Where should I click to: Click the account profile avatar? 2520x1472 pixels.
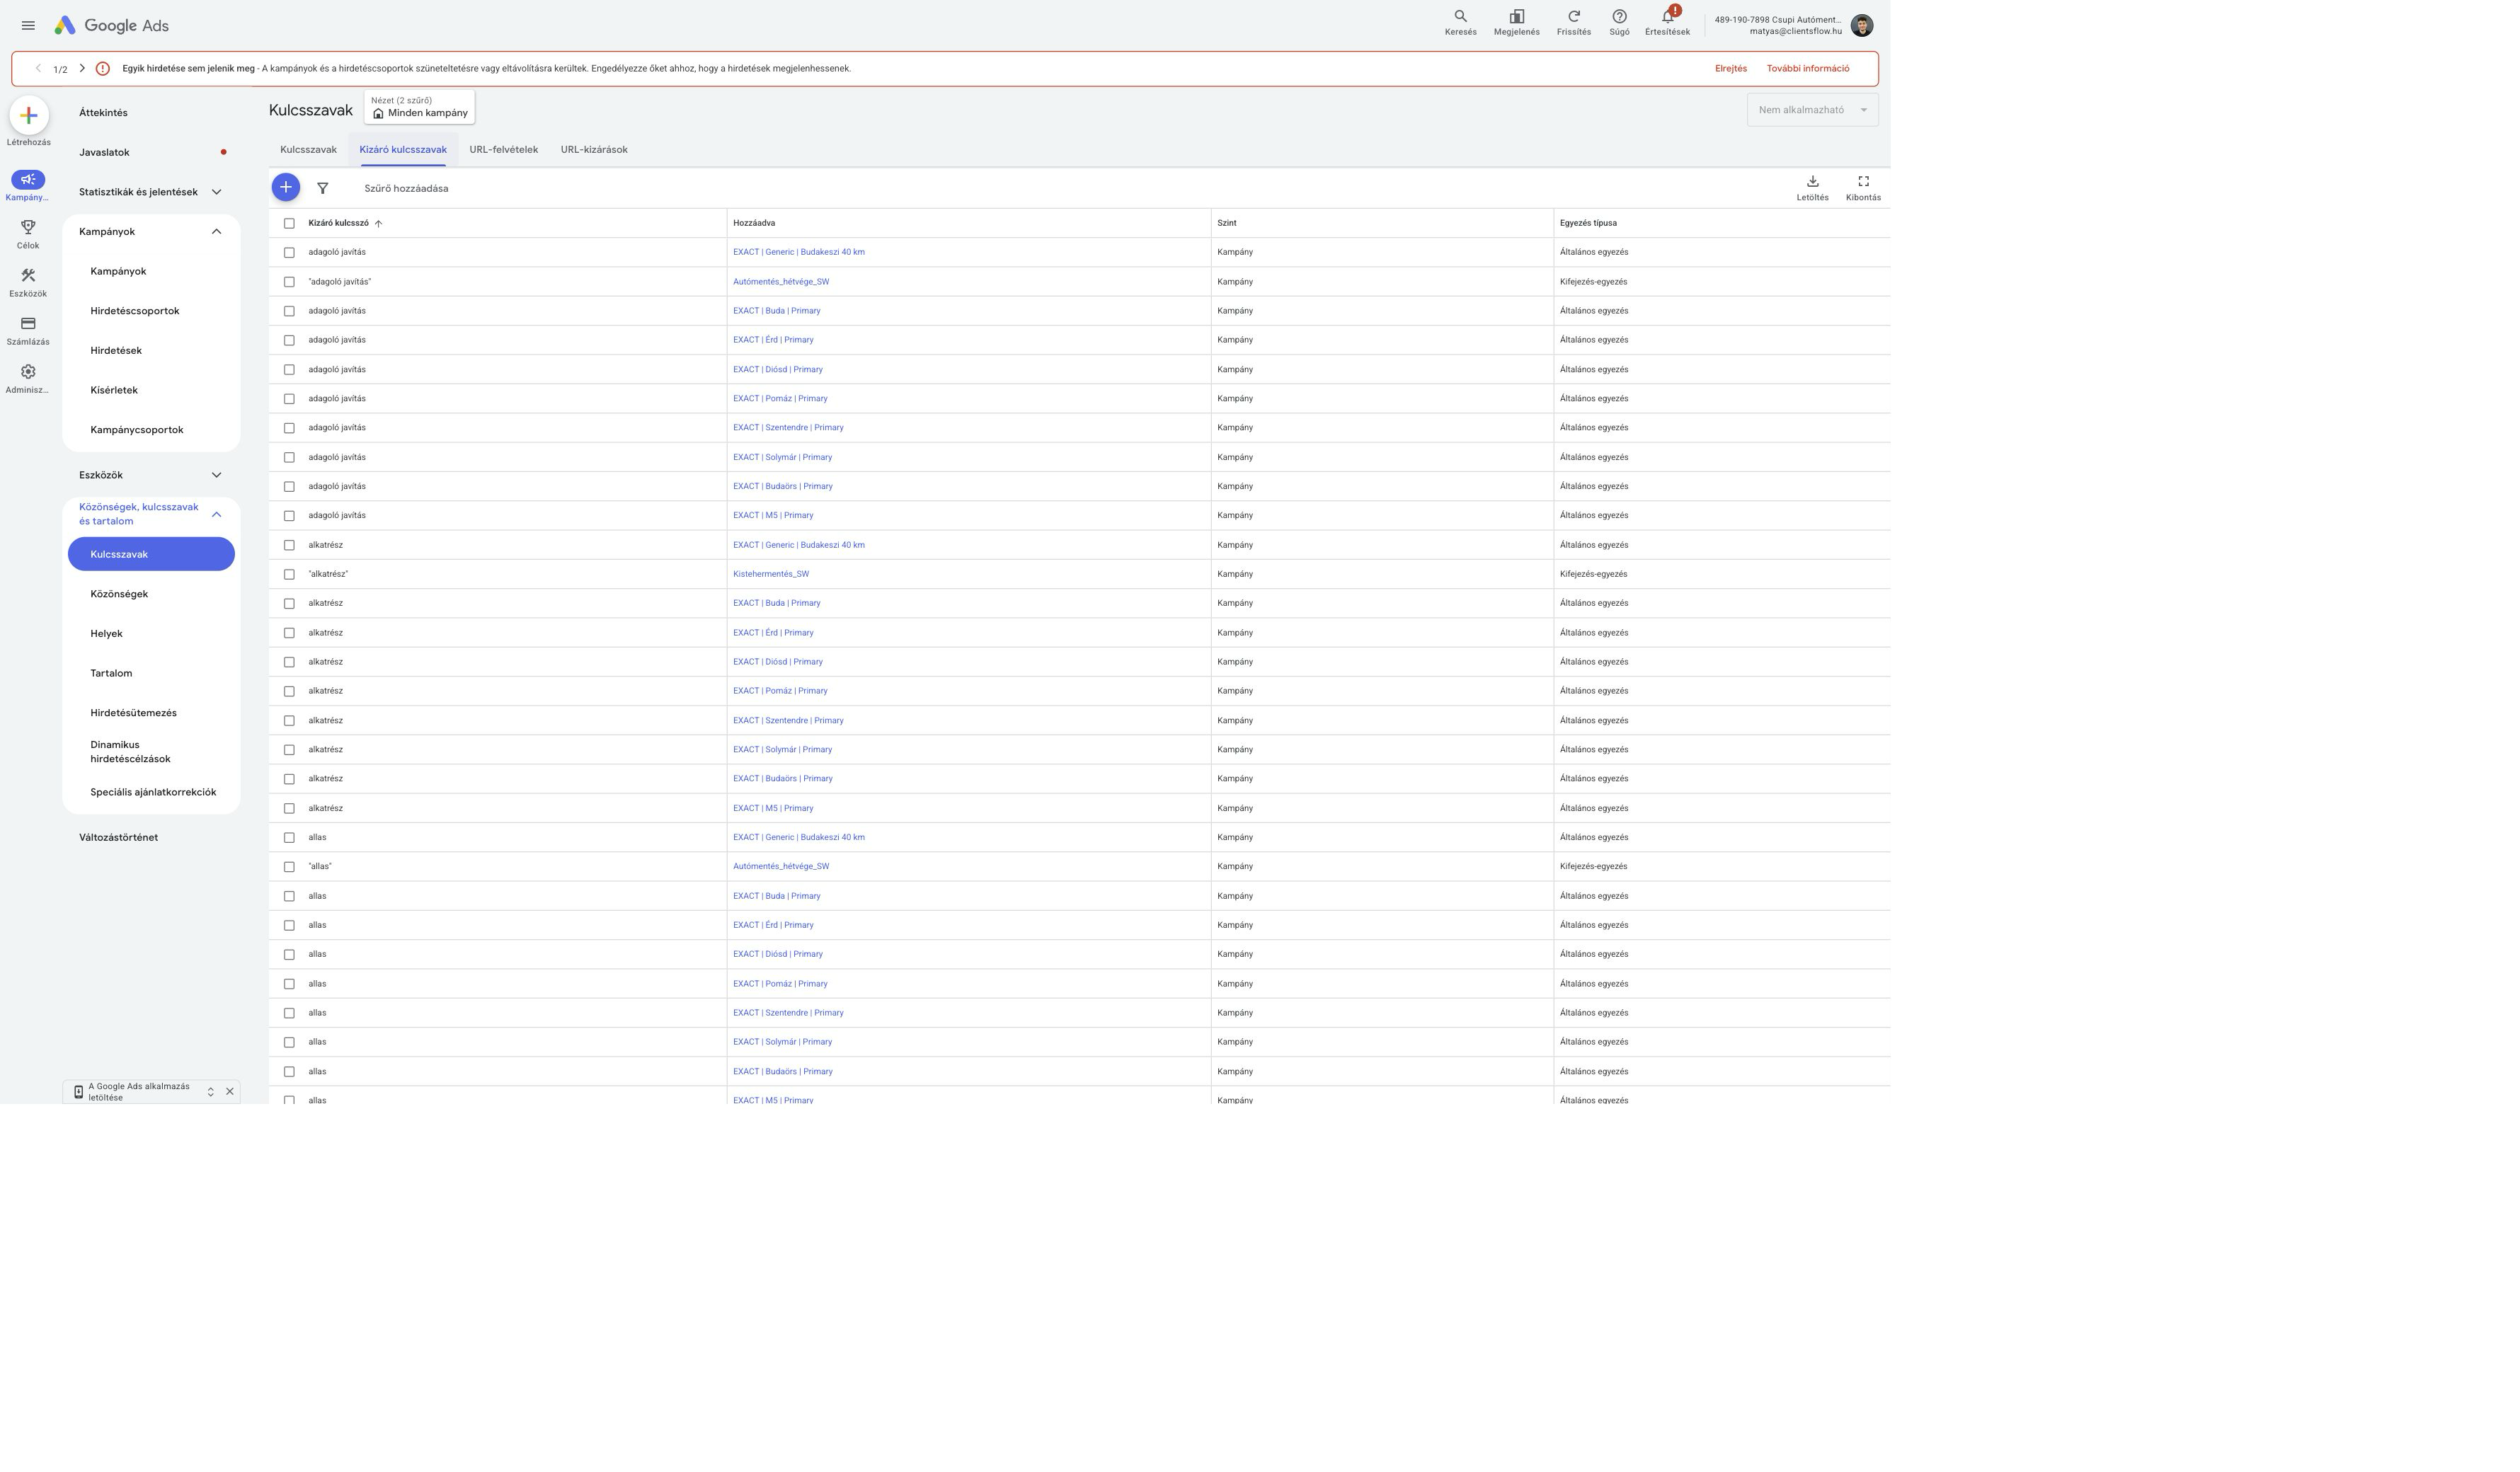click(1861, 26)
